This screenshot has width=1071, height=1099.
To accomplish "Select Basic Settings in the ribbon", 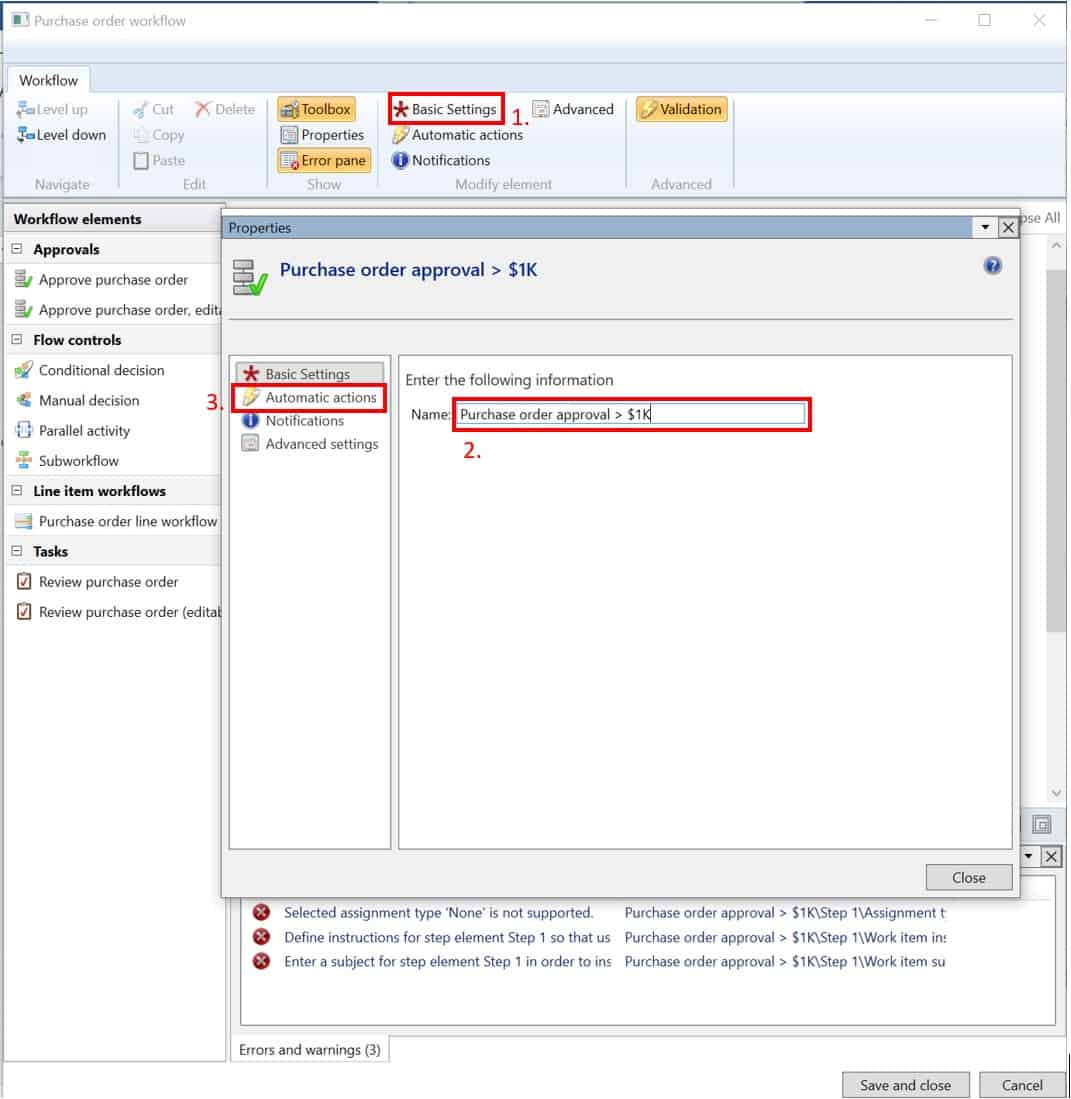I will coord(446,109).
